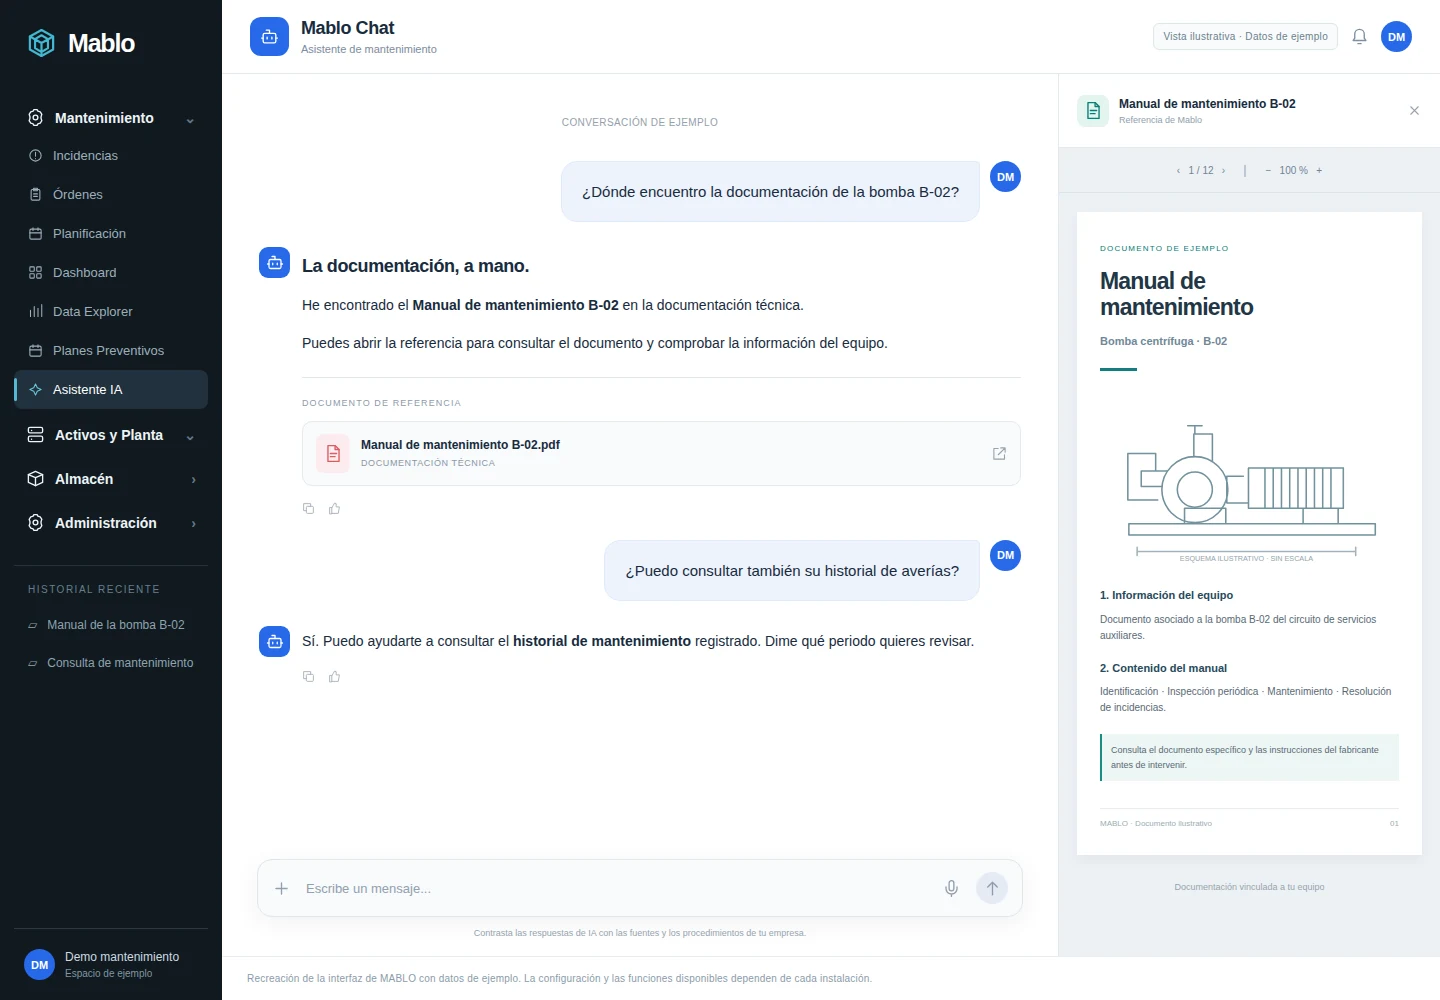This screenshot has width=1440, height=1000.
Task: Like the first assistant reply about the manual
Action: 334,509
